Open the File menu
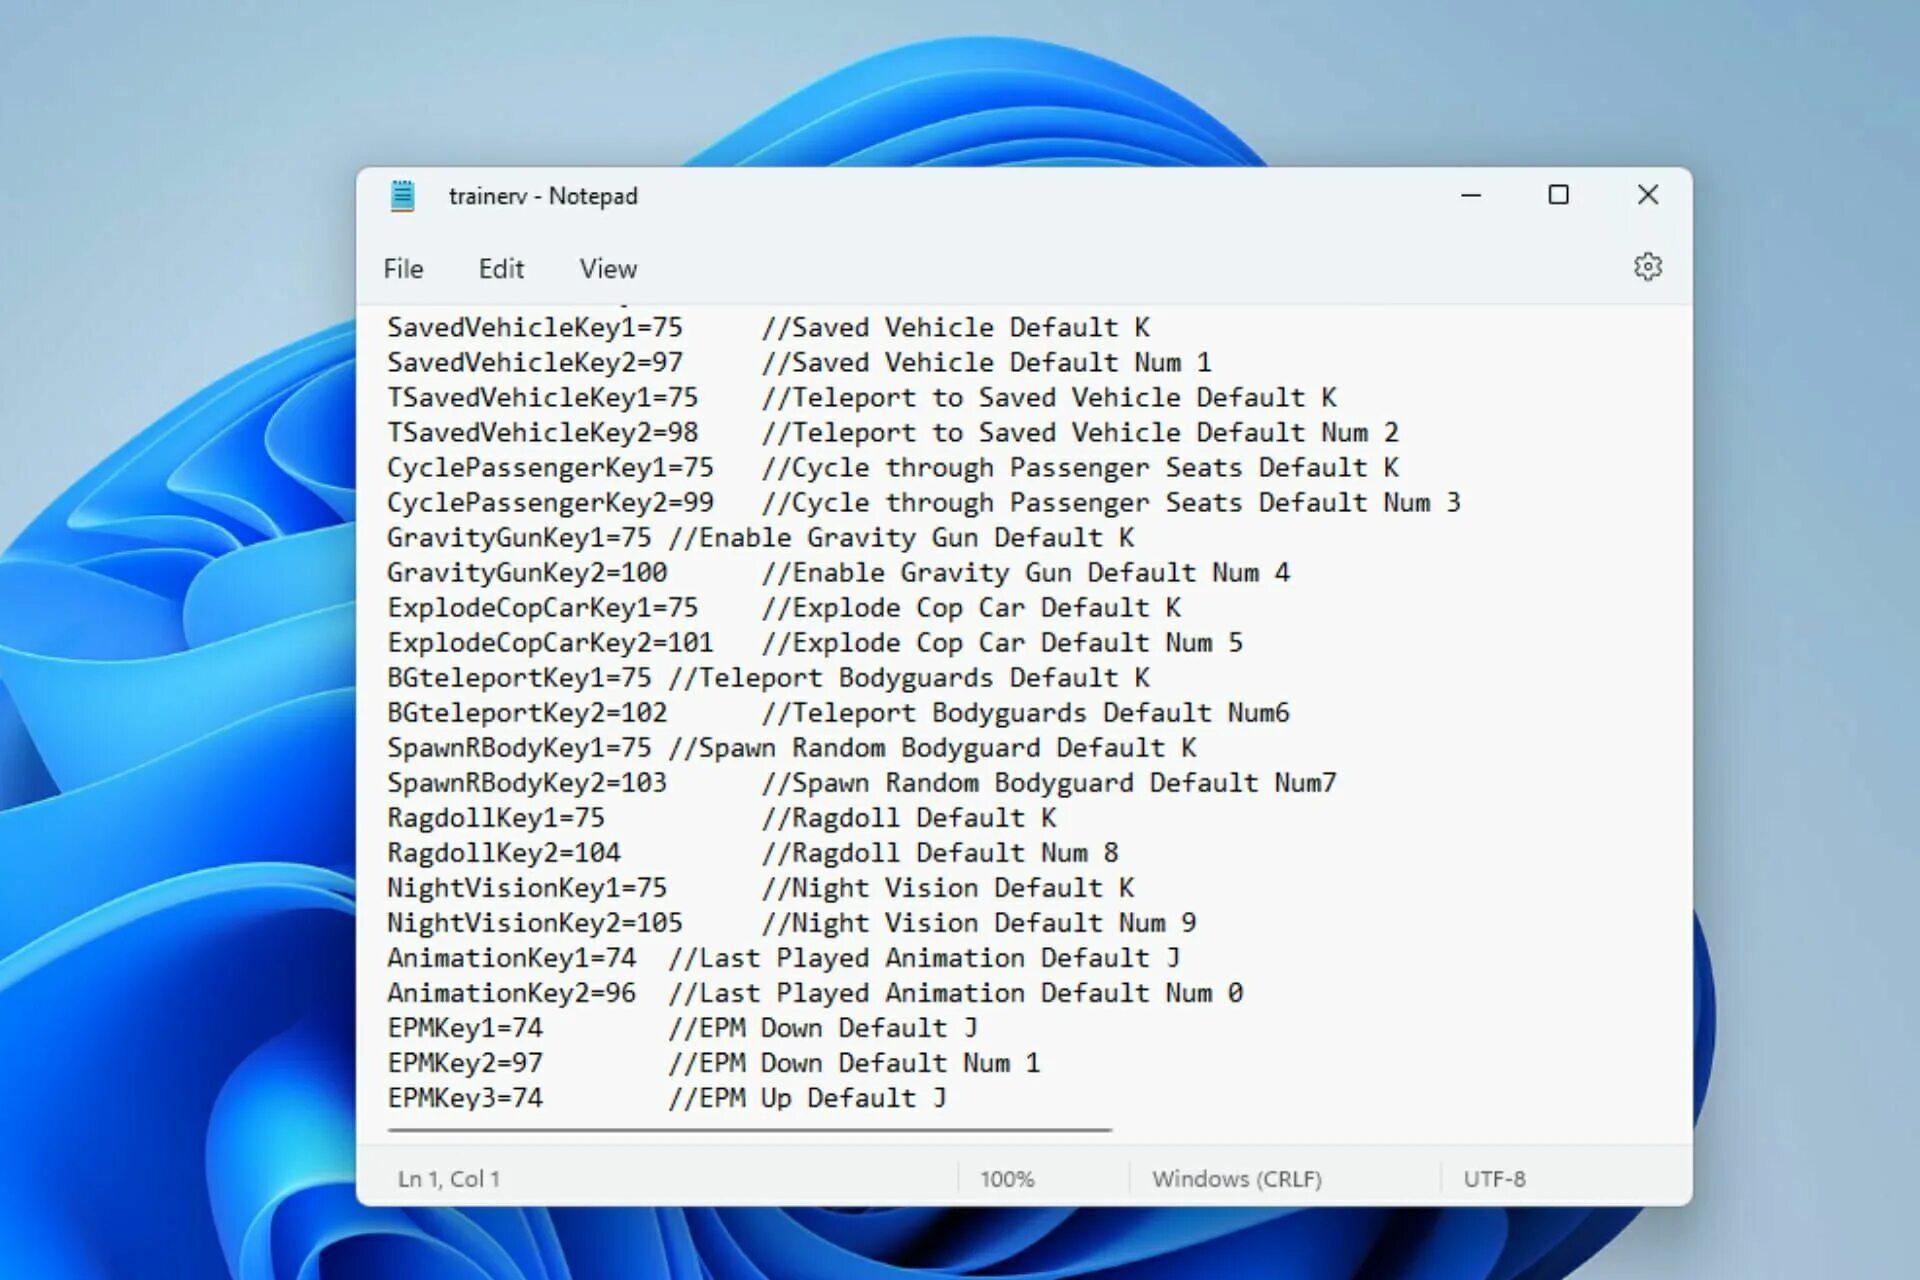 [404, 267]
